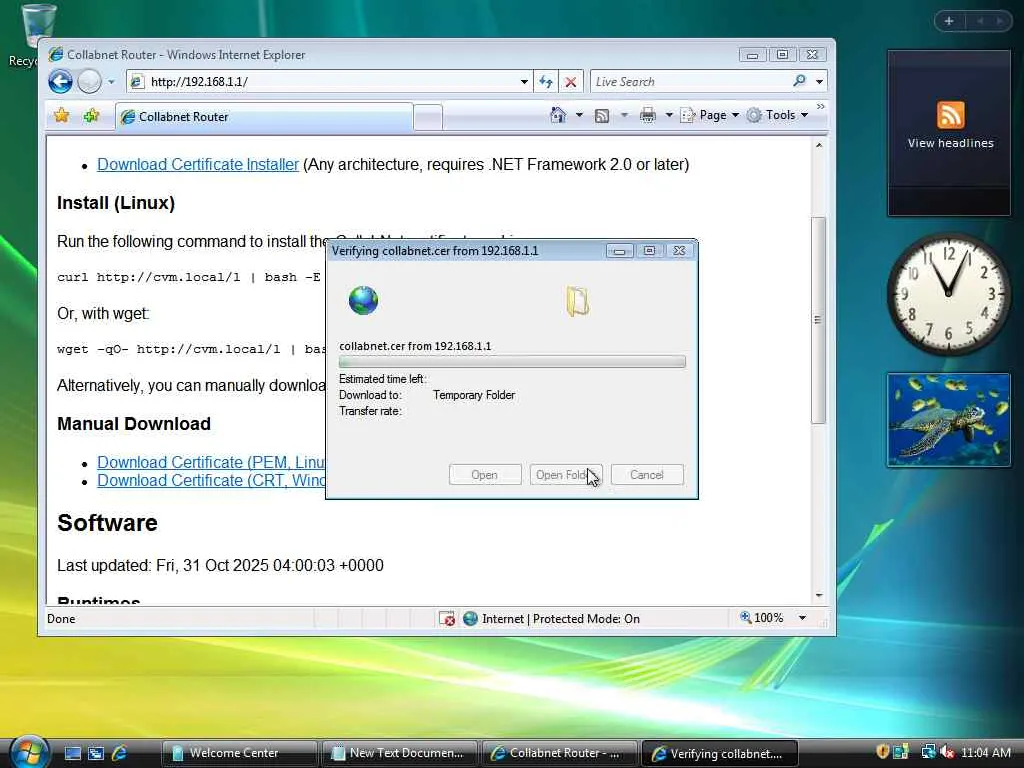The image size is (1024, 768).
Task: Click the analog clock sidebar gadget
Action: pos(948,295)
